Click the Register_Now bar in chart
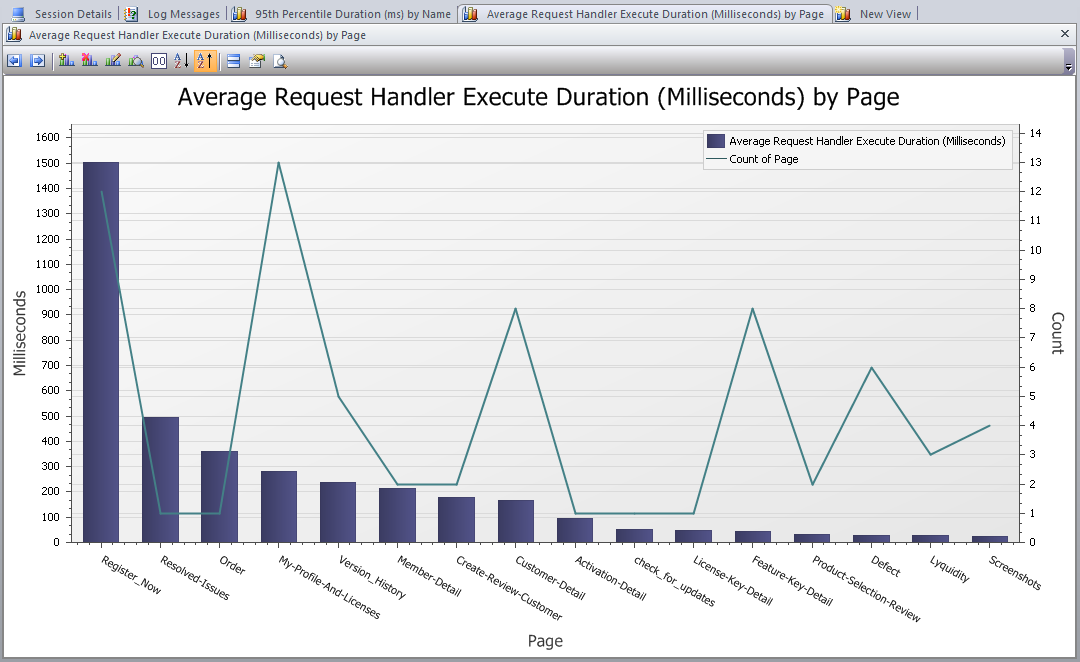Viewport: 1080px width, 662px height. point(101,351)
